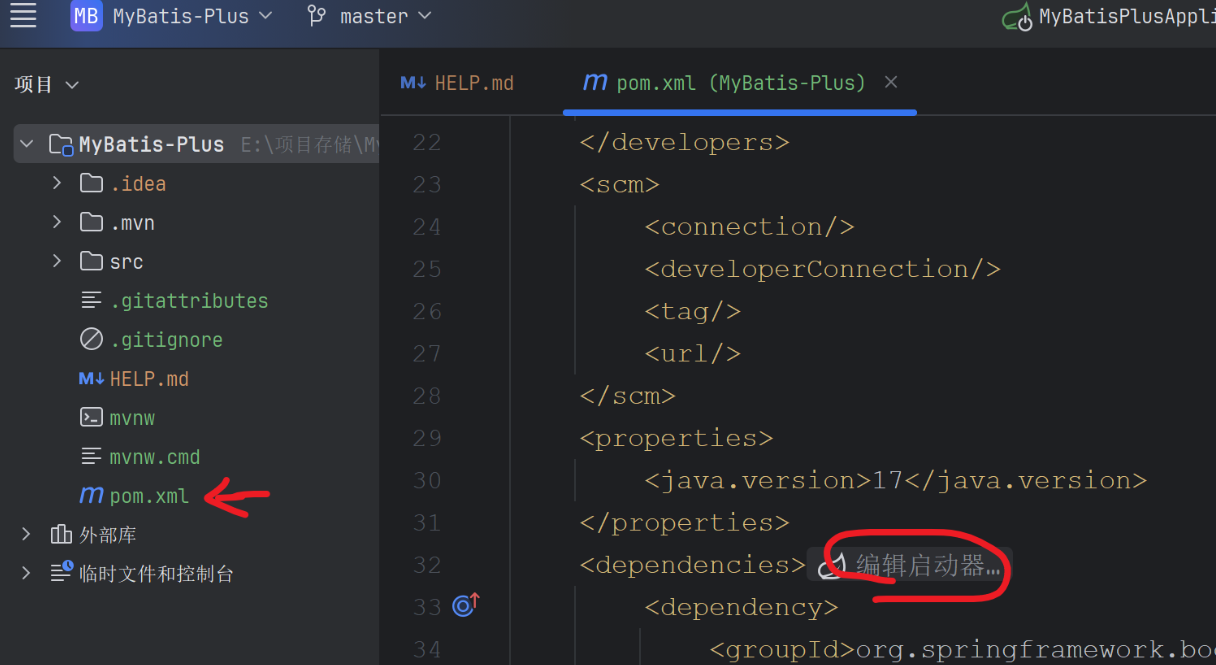
Task: Expand the 外部库 node
Action: (27, 535)
